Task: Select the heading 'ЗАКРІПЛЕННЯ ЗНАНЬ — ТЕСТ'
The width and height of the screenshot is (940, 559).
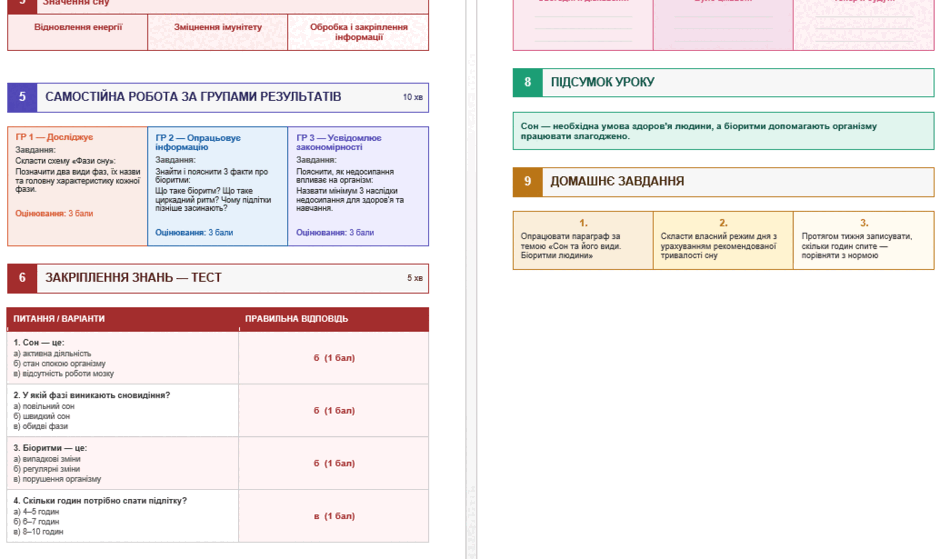Action: click(134, 278)
